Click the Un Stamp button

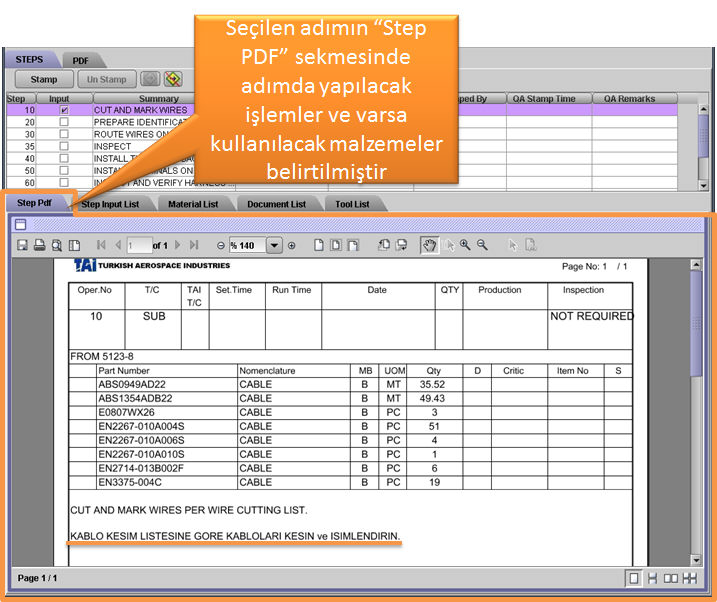click(107, 79)
